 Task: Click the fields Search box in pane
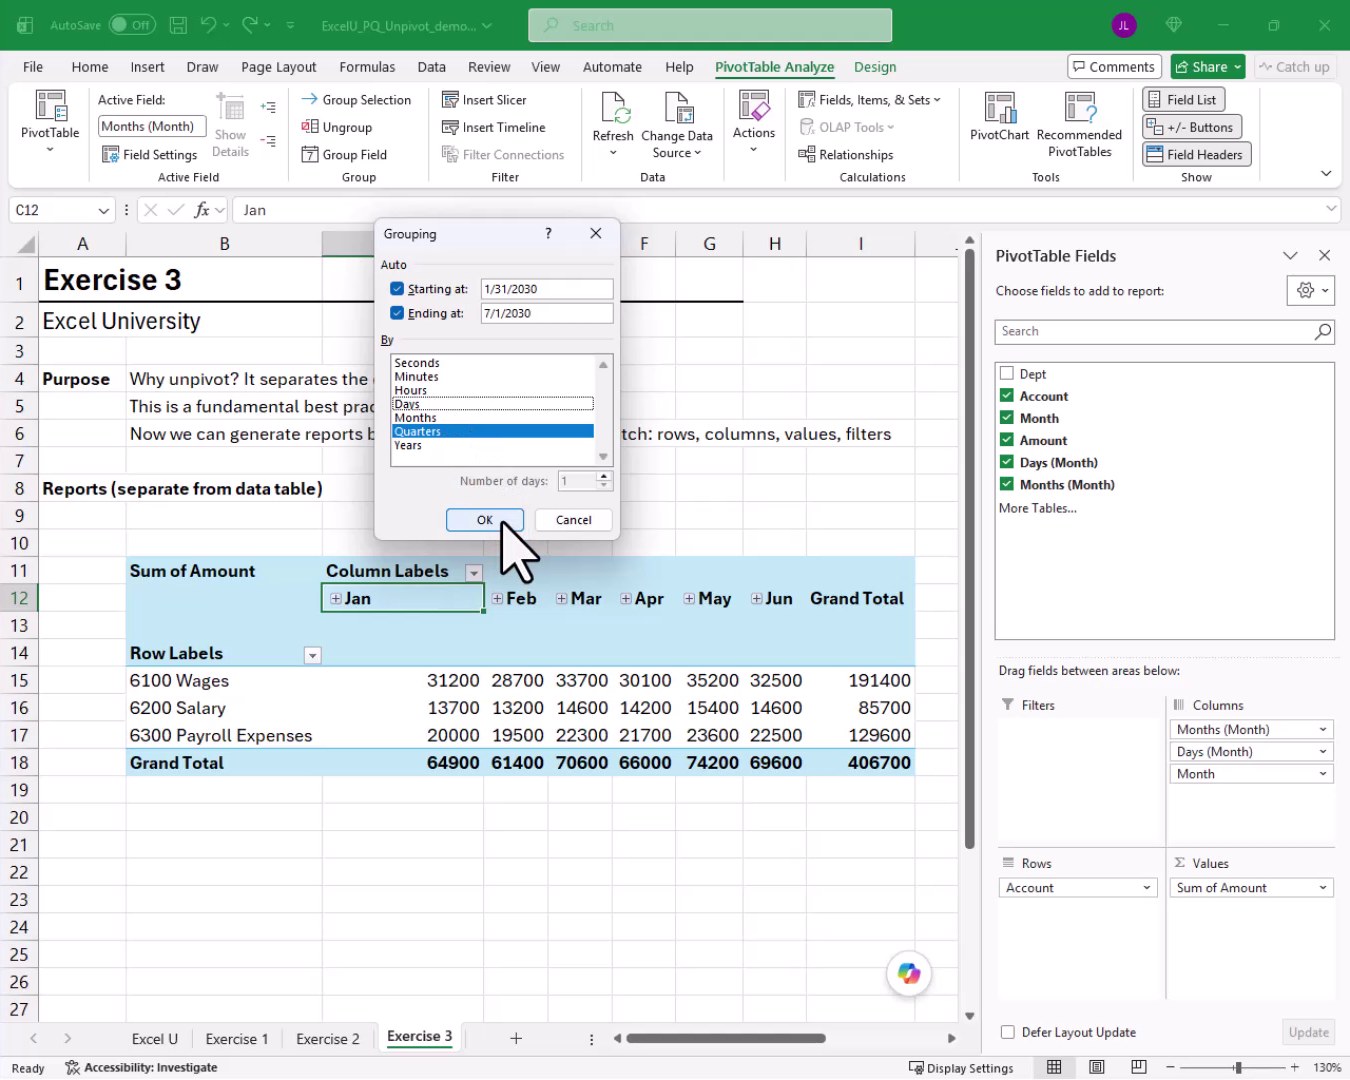(1165, 331)
